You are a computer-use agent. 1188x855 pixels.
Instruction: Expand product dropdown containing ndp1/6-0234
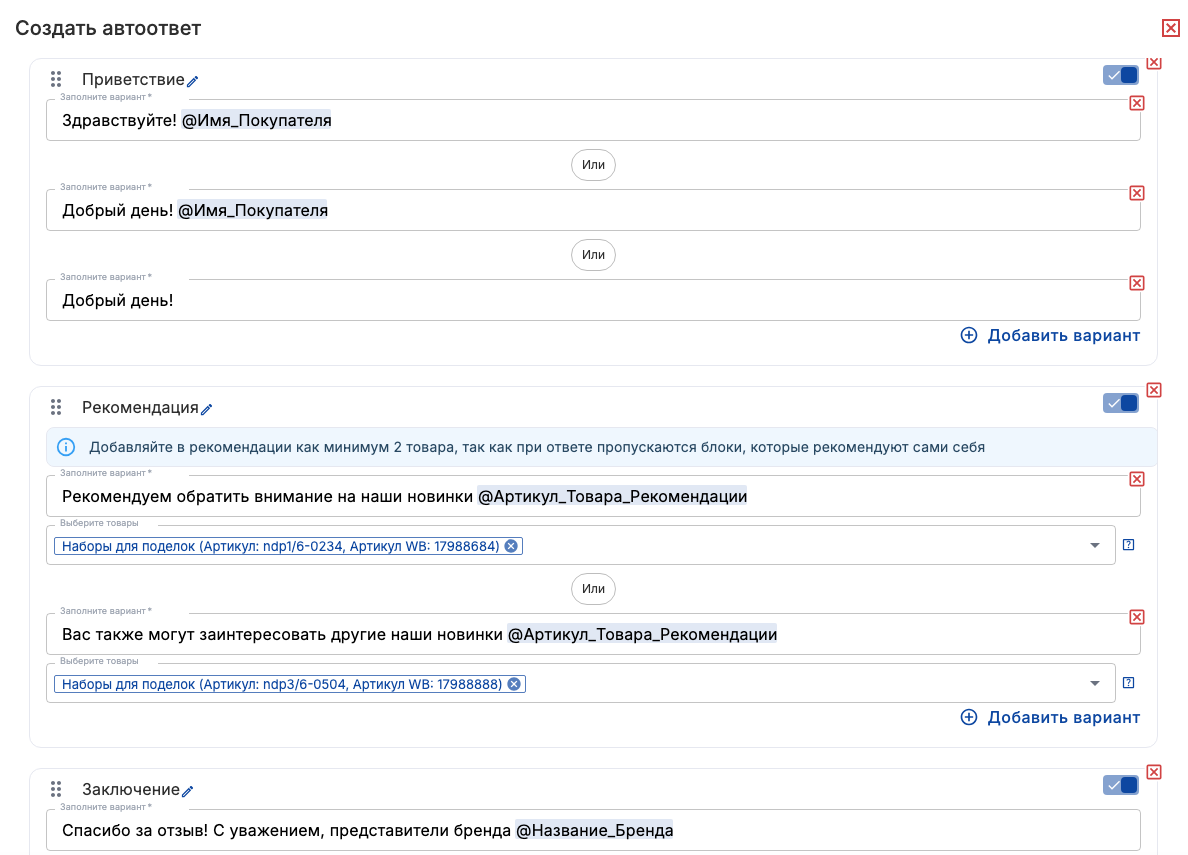(x=1094, y=546)
